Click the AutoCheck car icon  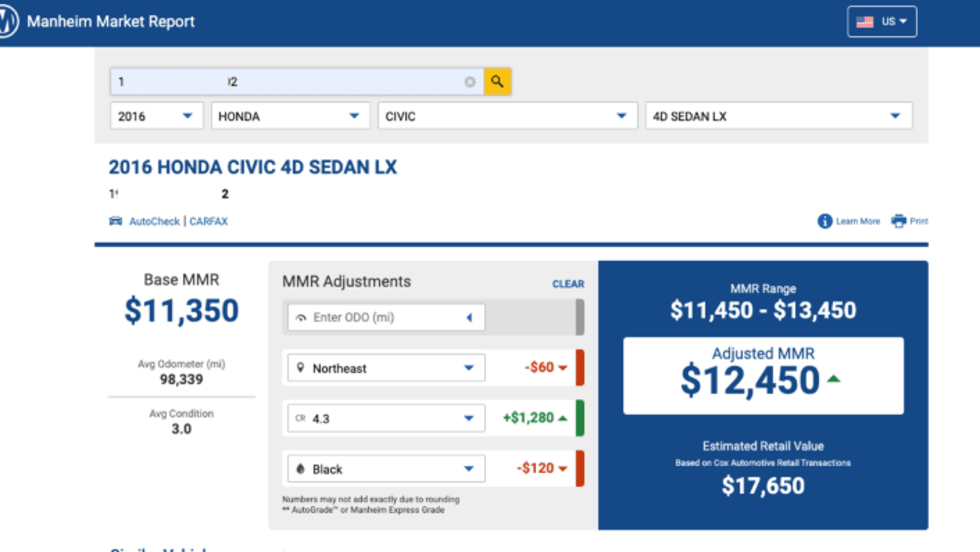pyautogui.click(x=116, y=221)
